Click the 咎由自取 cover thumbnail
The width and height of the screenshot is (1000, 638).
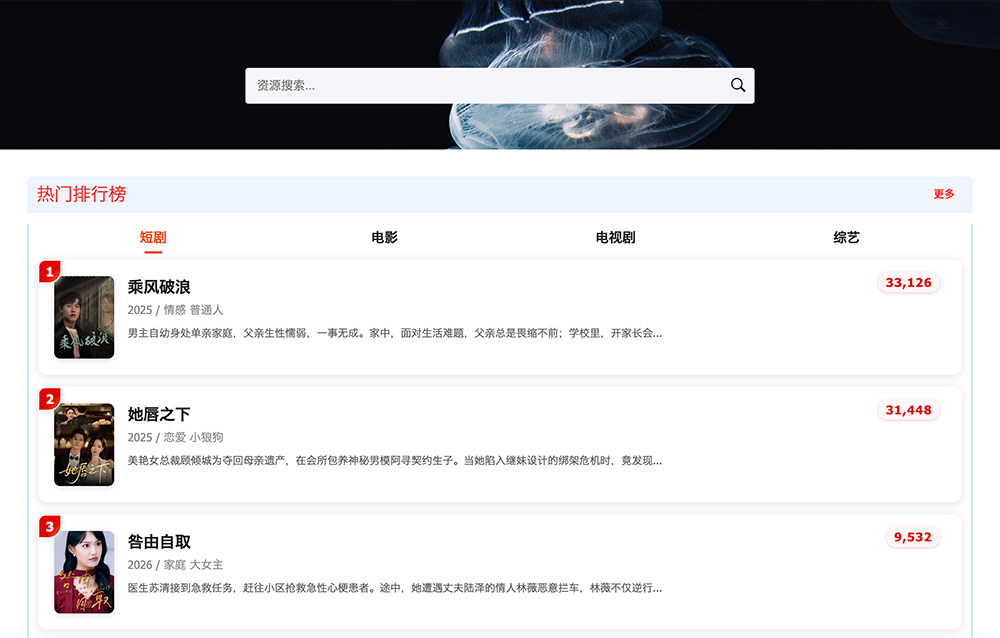coord(84,571)
